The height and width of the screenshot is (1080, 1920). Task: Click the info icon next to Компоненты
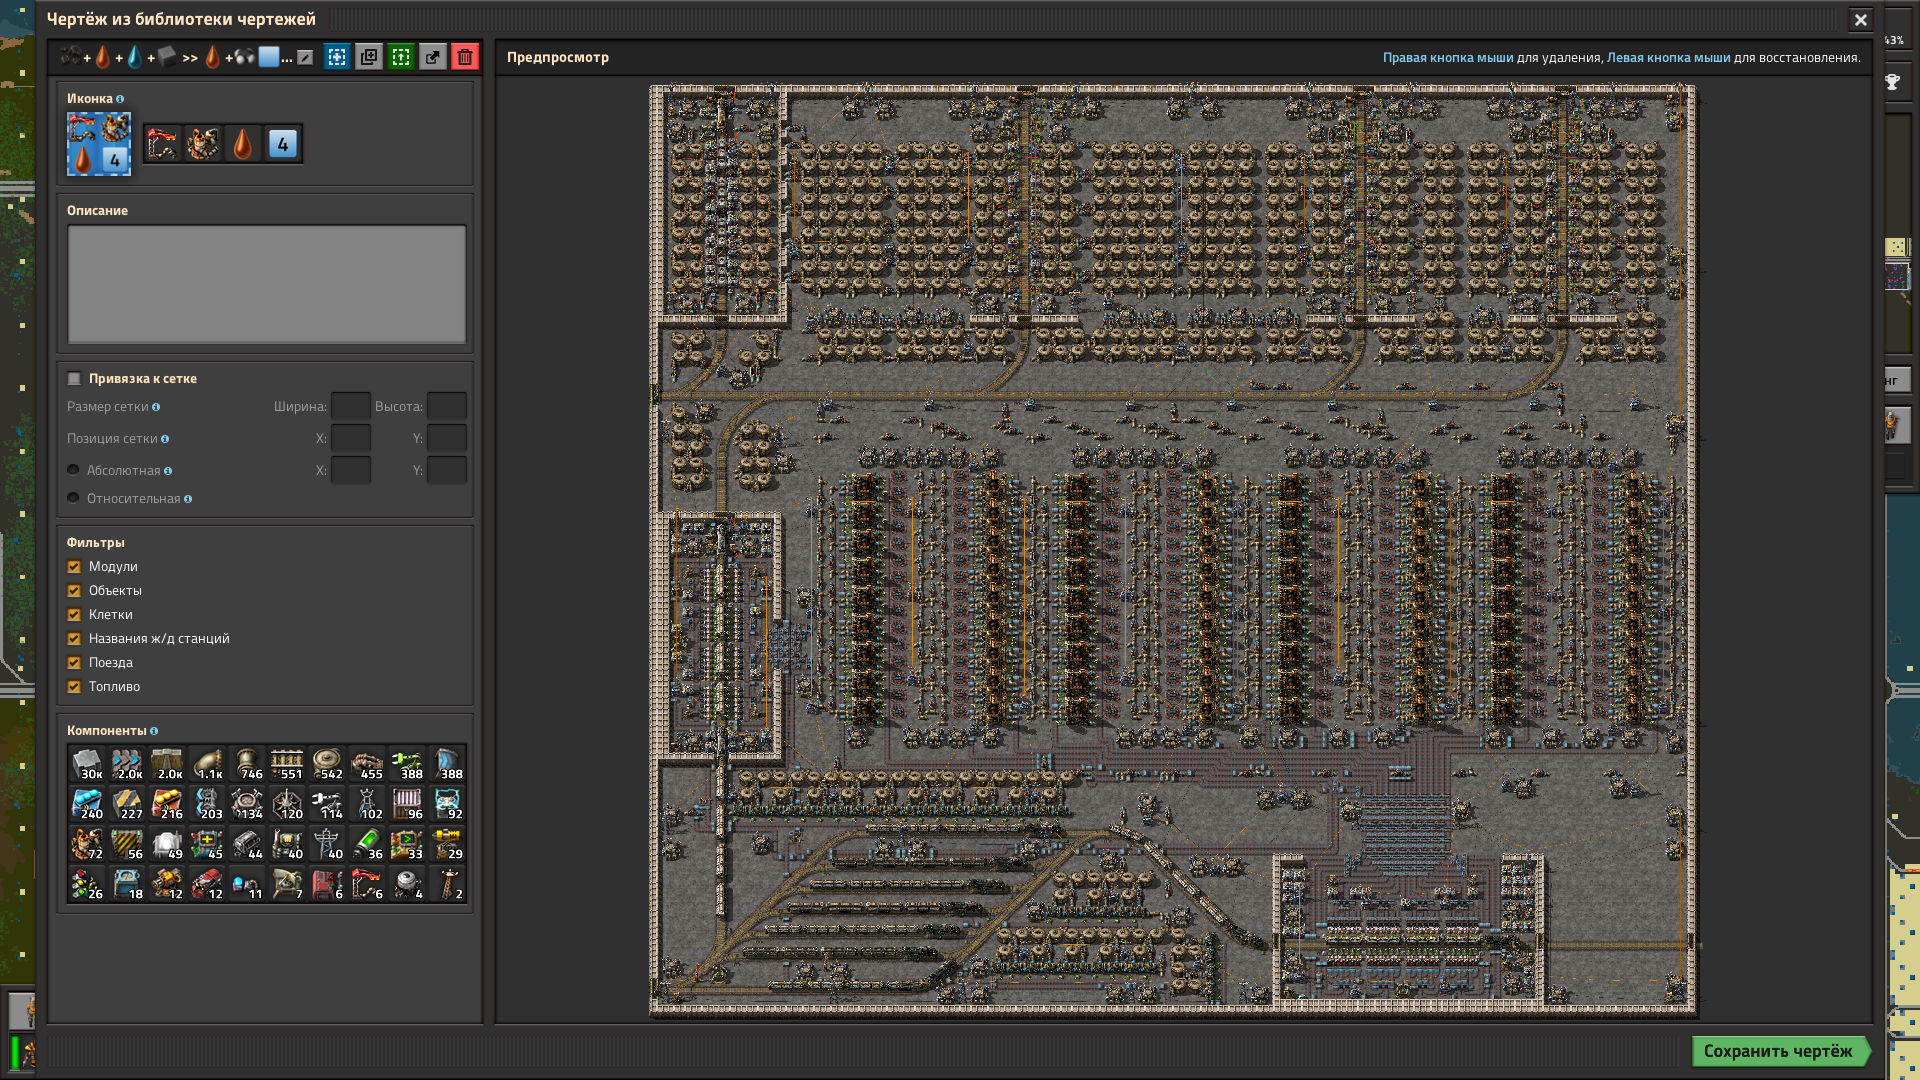pos(153,731)
